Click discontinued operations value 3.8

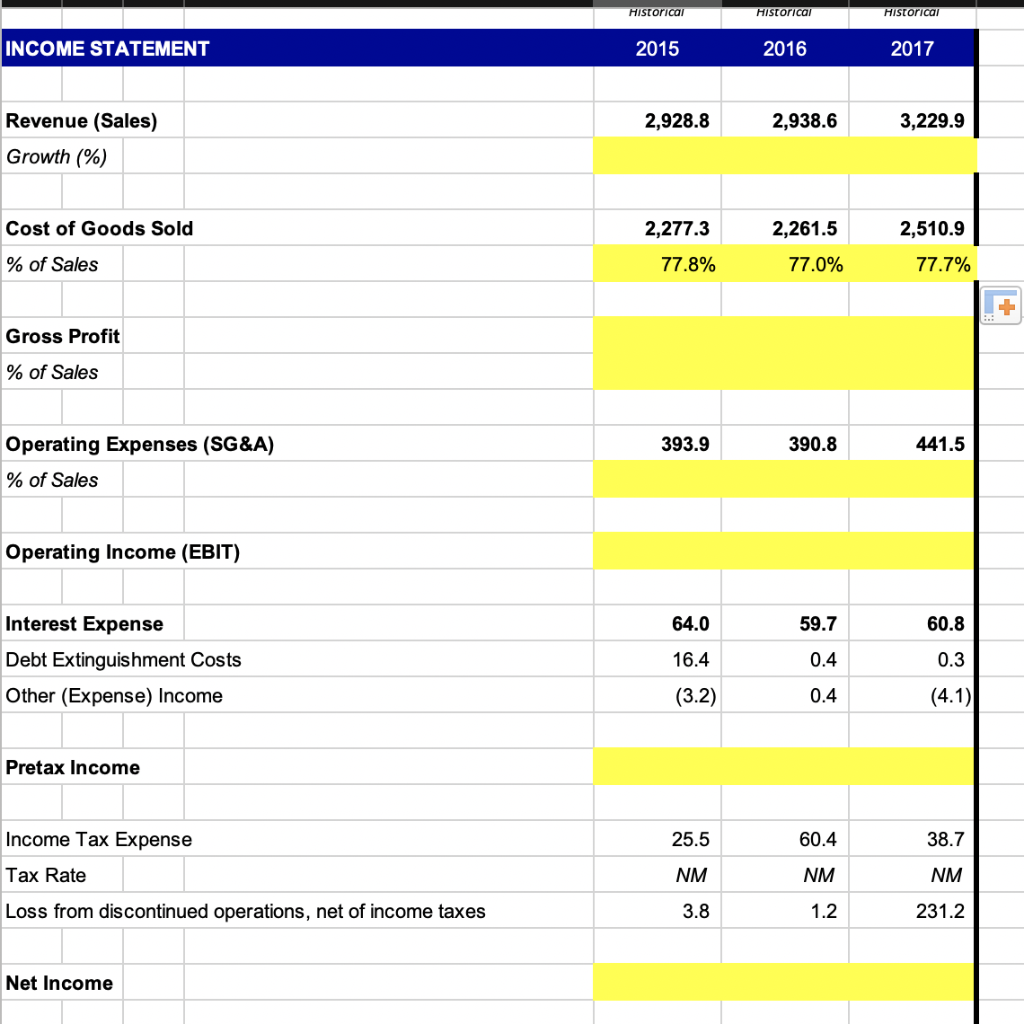coord(696,911)
